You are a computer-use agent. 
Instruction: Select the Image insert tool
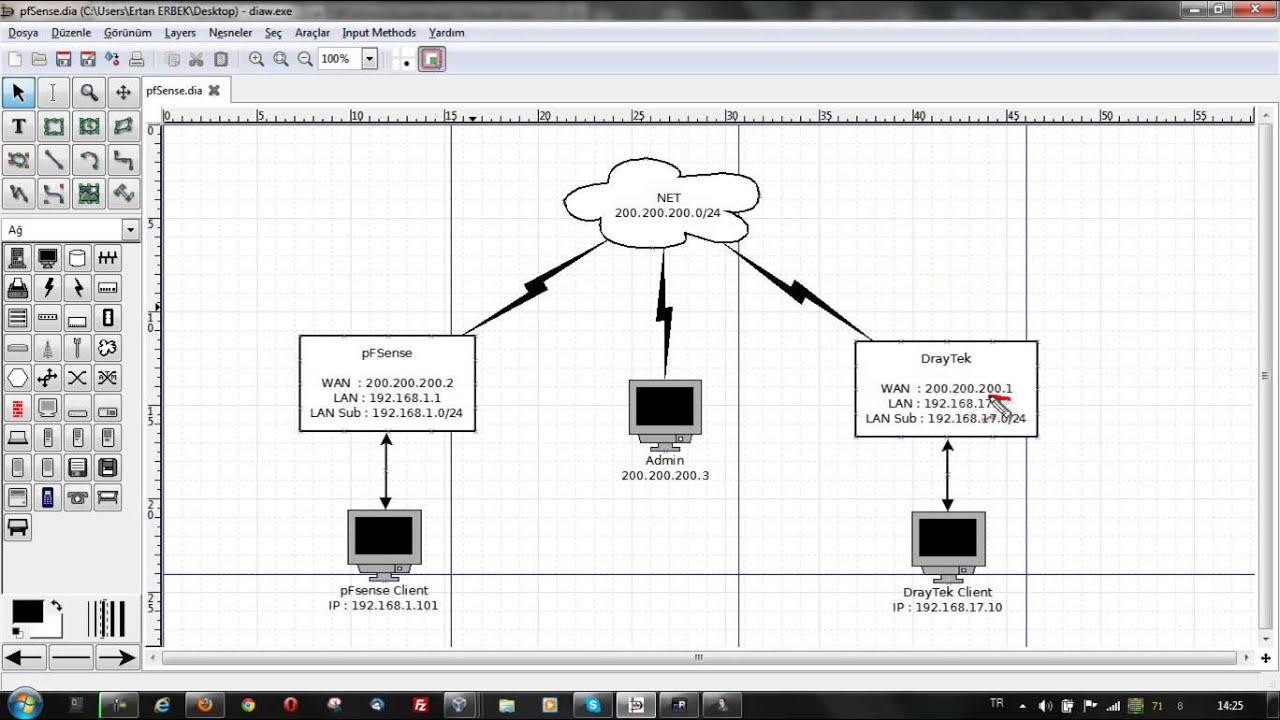[x=89, y=193]
